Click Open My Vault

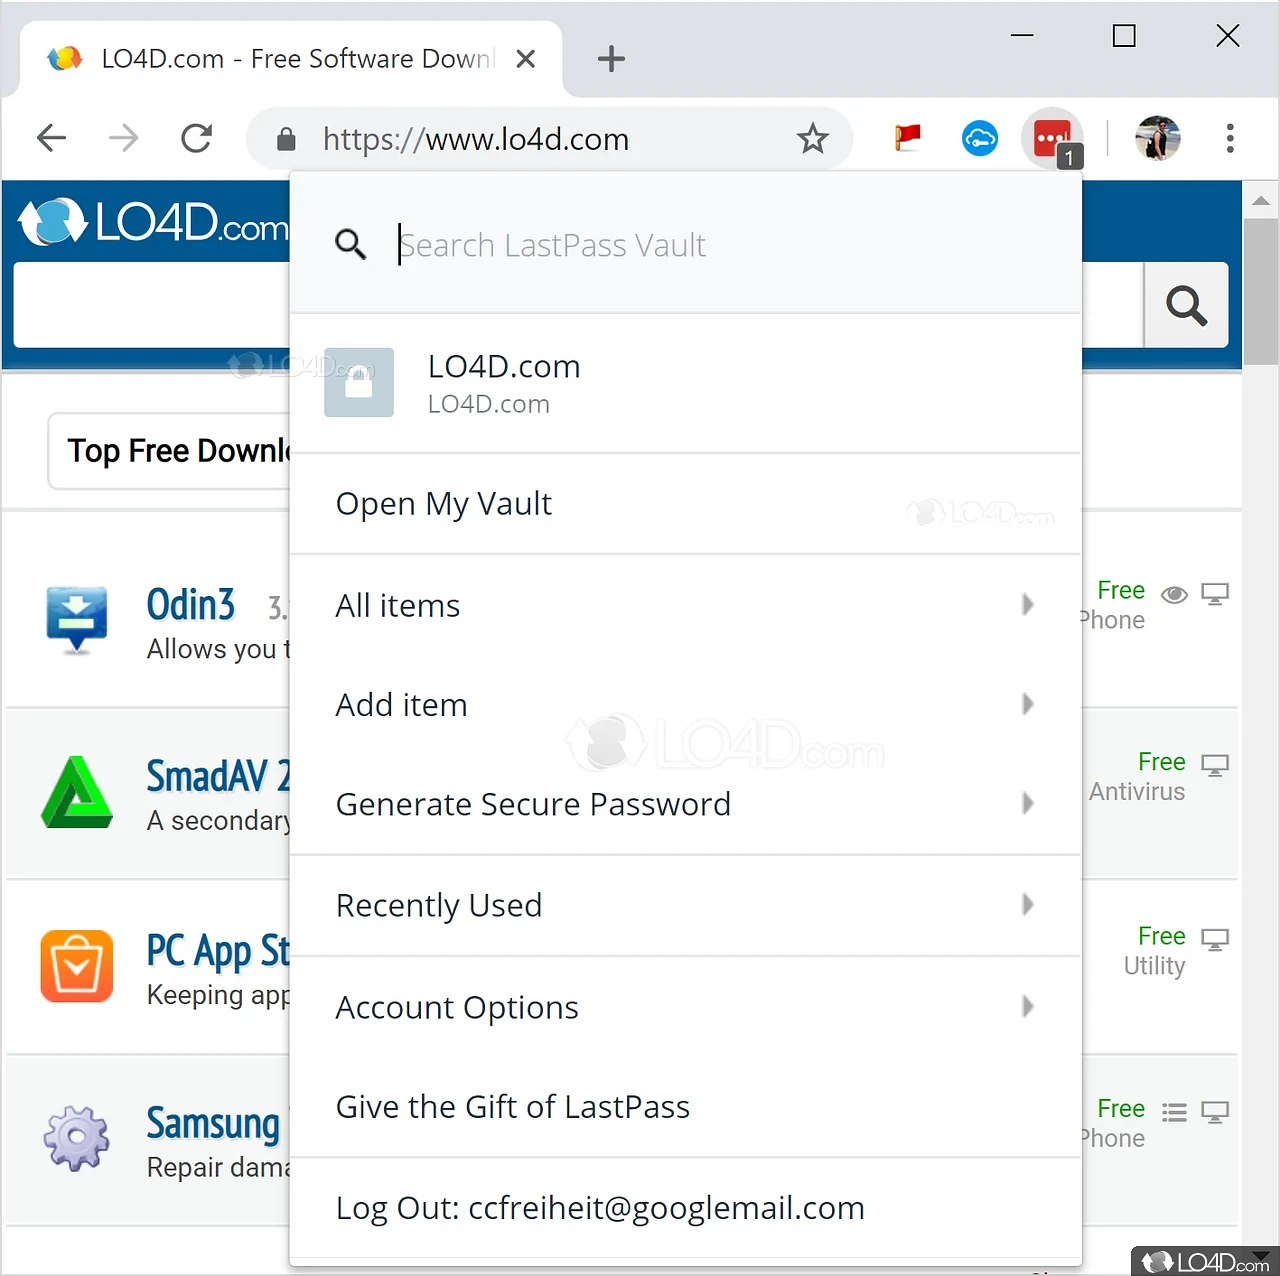click(444, 503)
